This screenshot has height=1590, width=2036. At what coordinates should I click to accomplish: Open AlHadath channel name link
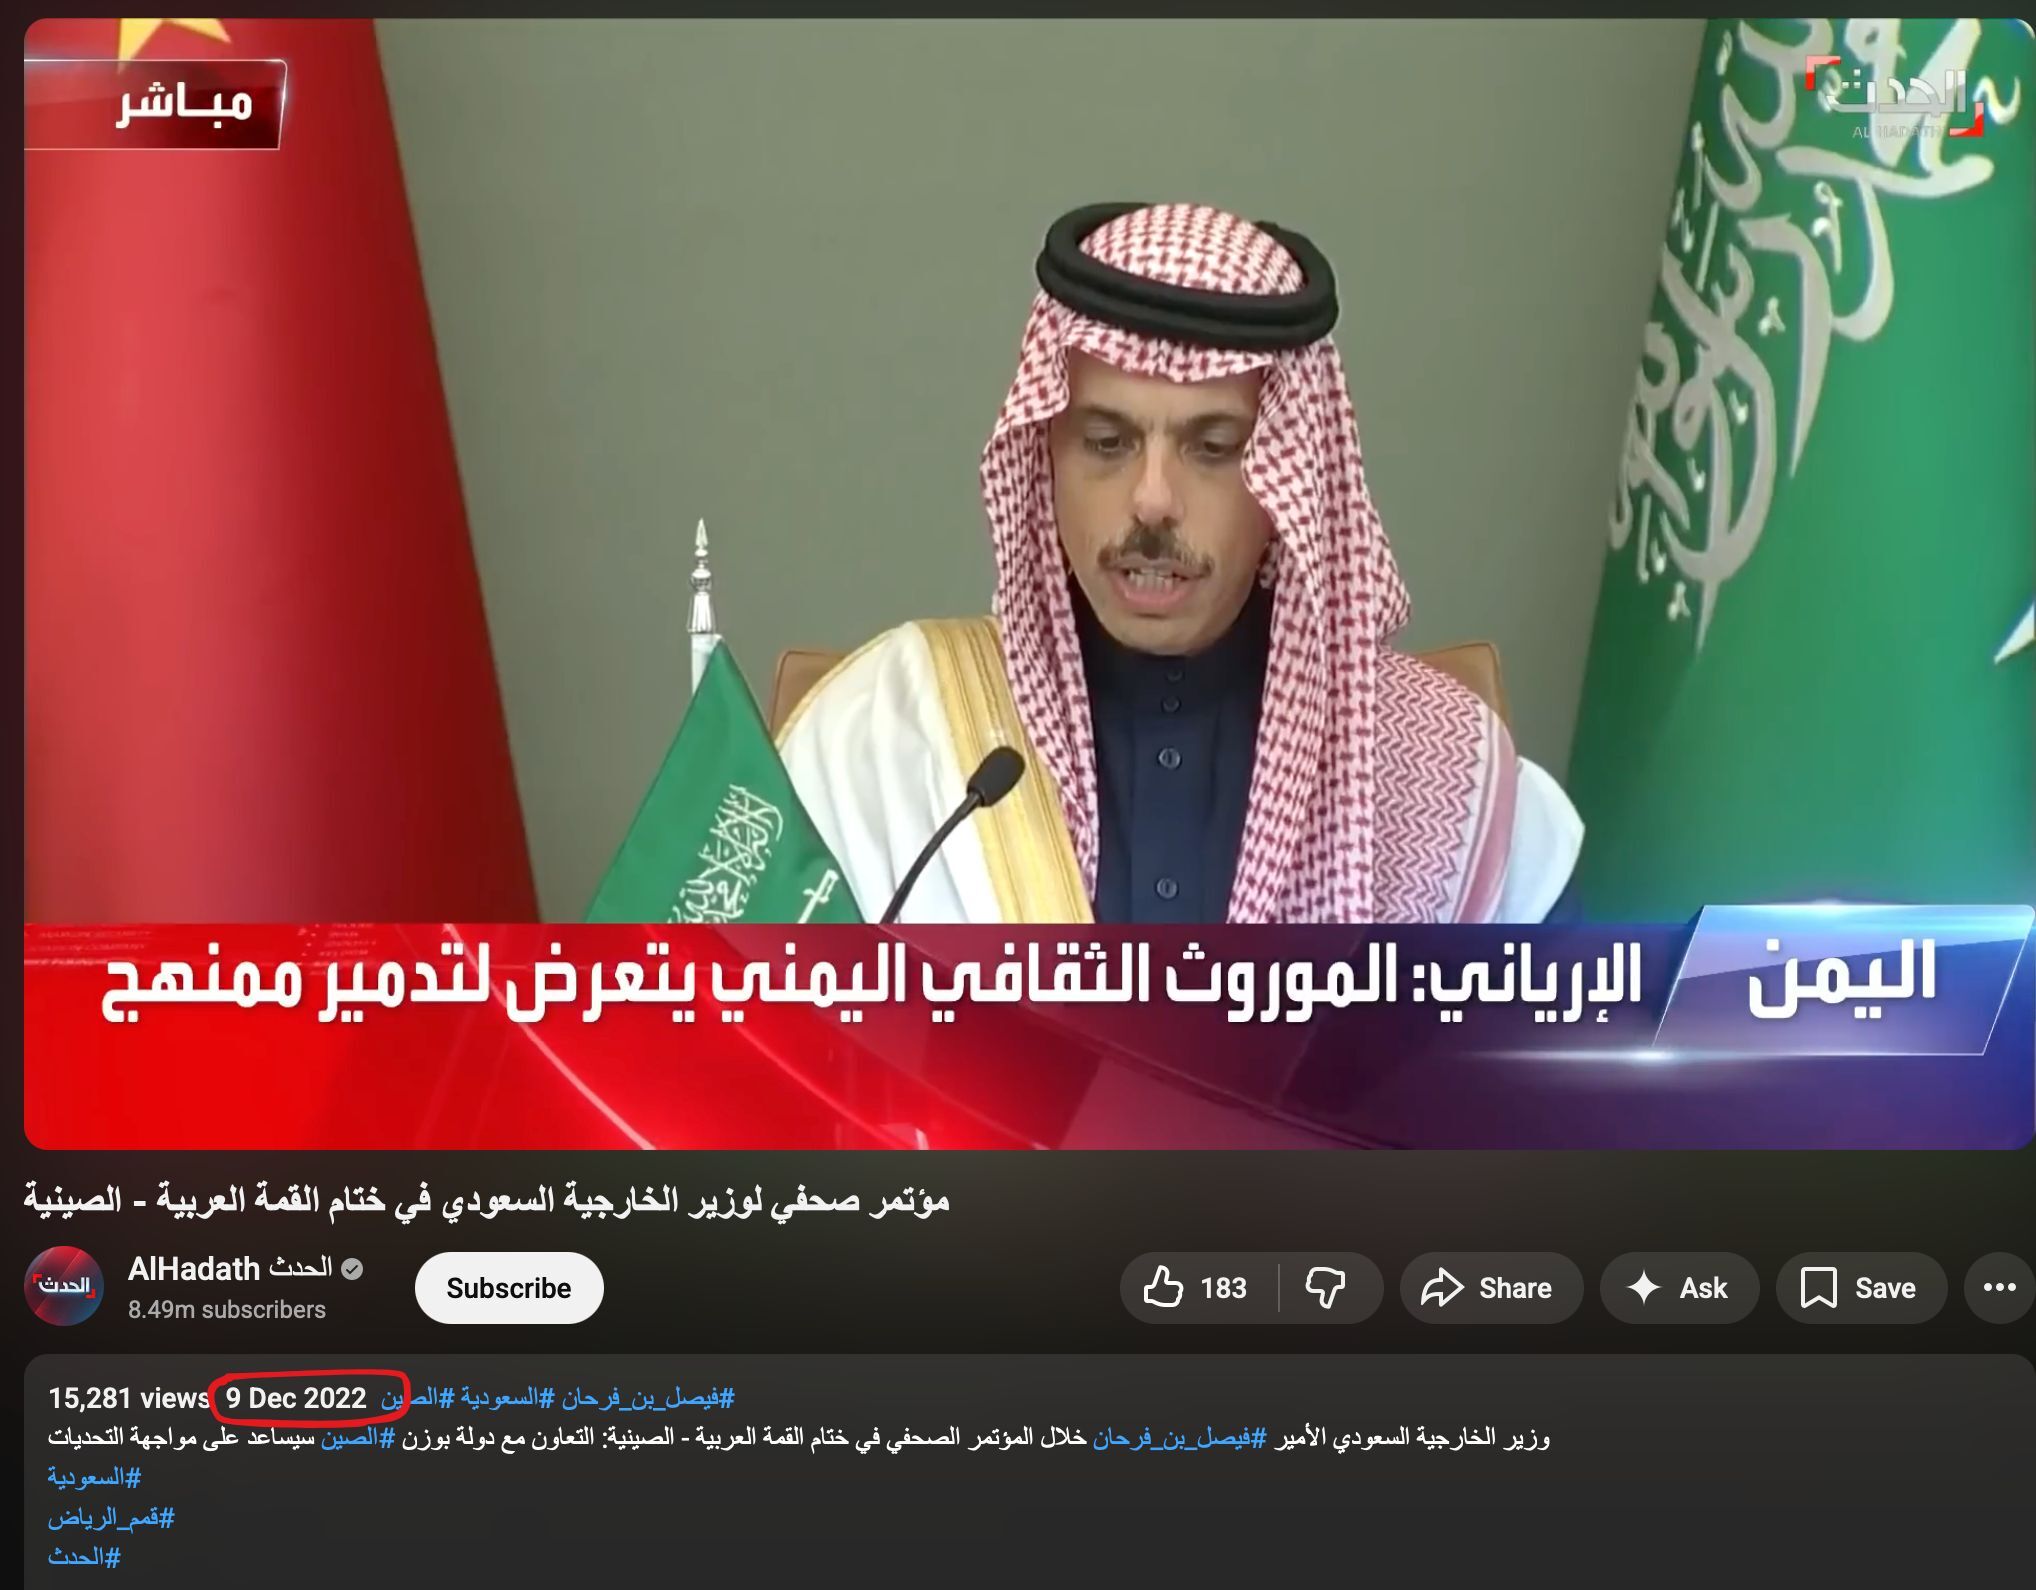(230, 1269)
